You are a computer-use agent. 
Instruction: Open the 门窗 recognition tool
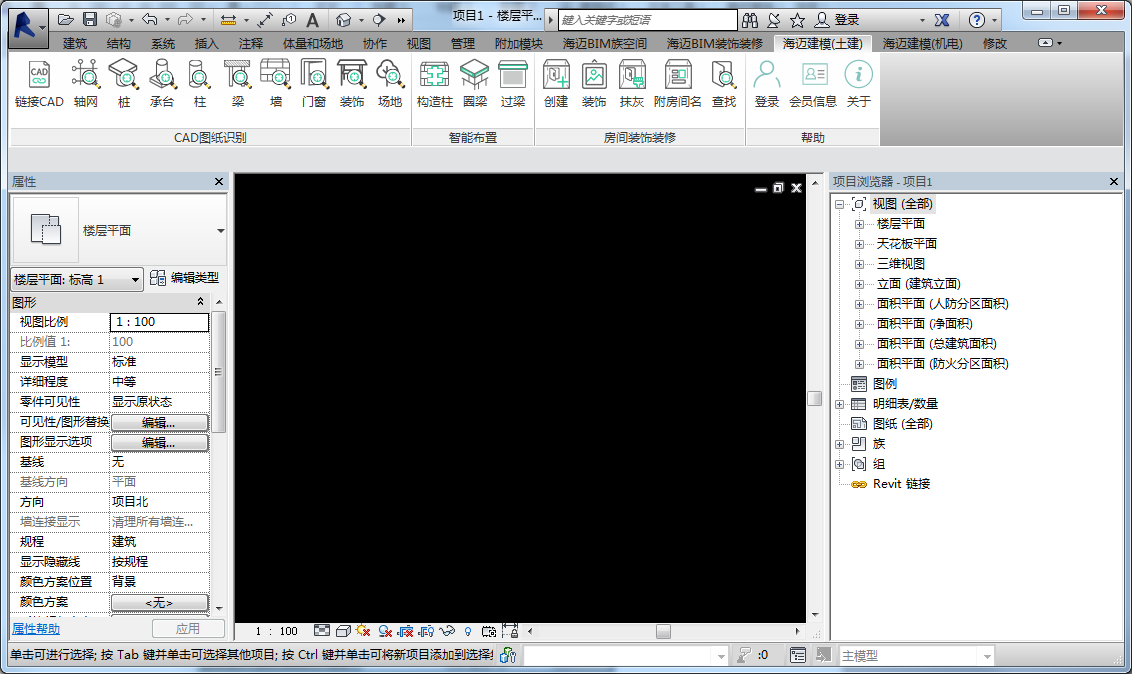[x=314, y=84]
